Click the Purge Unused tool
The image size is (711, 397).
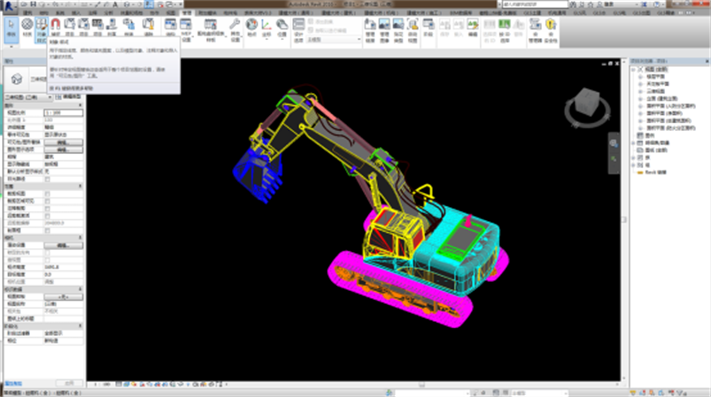coord(149,27)
